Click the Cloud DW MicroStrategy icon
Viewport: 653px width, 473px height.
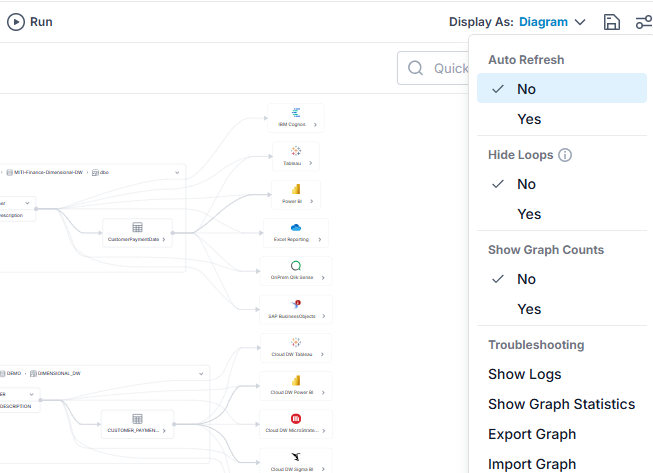[296, 418]
